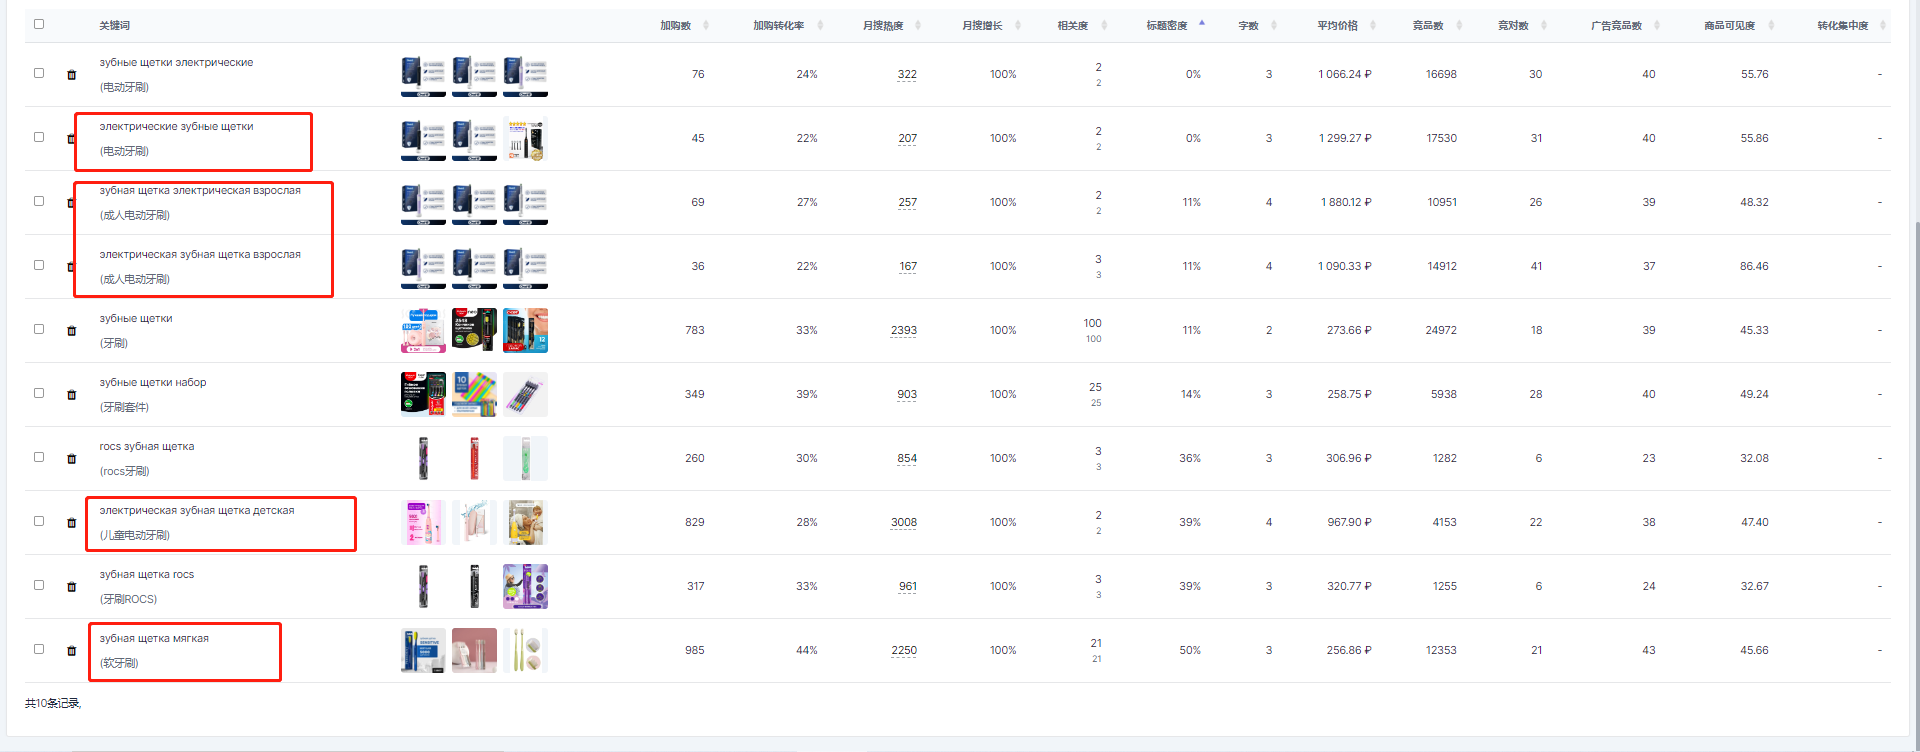Viewport: 1920px width, 752px height.
Task: Delete the электрическая зубная щетка детская row
Action: tap(71, 523)
